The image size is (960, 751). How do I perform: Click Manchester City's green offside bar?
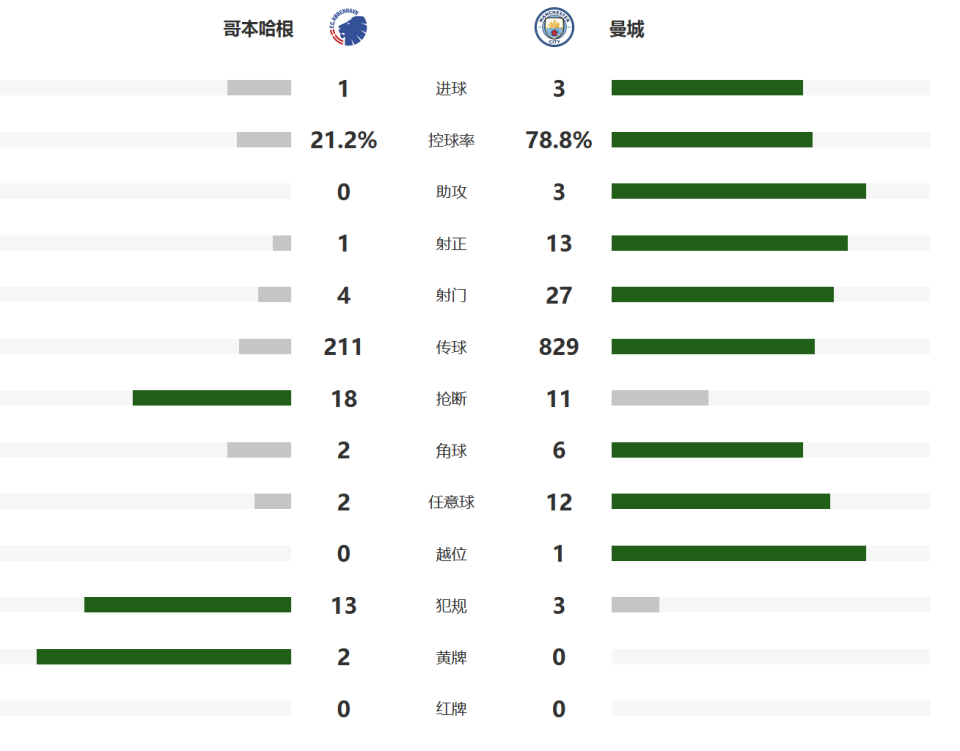[738, 553]
